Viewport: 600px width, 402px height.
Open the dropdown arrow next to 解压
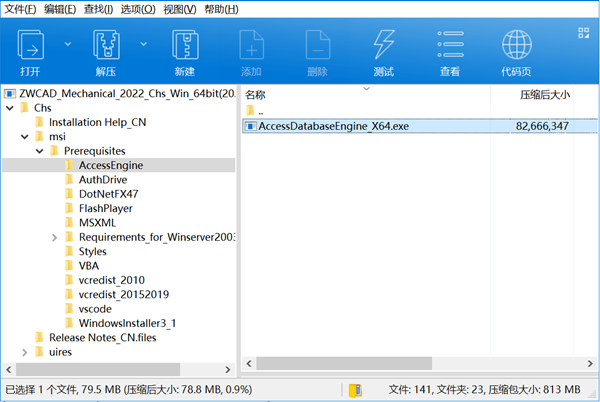point(143,44)
